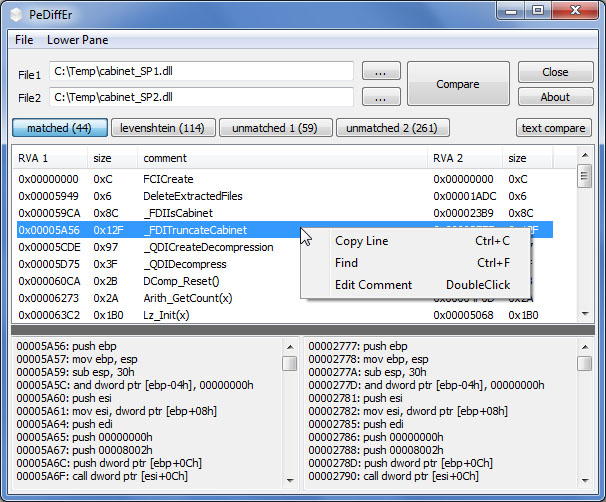
Task: Click line 00005A56: push ebp
Action: [x=66, y=346]
